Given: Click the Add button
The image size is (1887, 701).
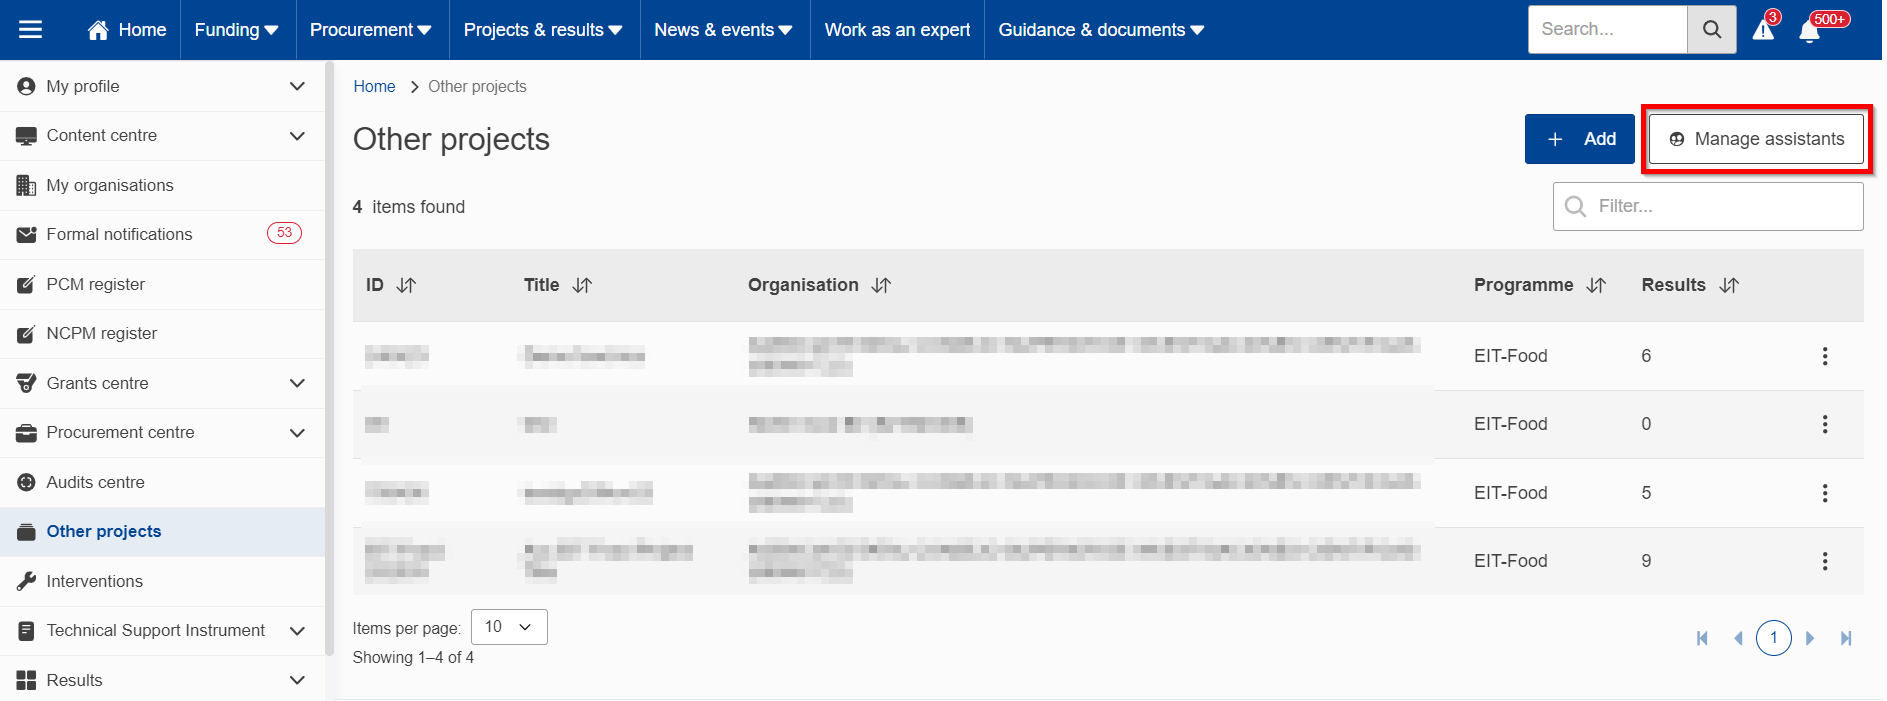Looking at the screenshot, I should pos(1580,139).
